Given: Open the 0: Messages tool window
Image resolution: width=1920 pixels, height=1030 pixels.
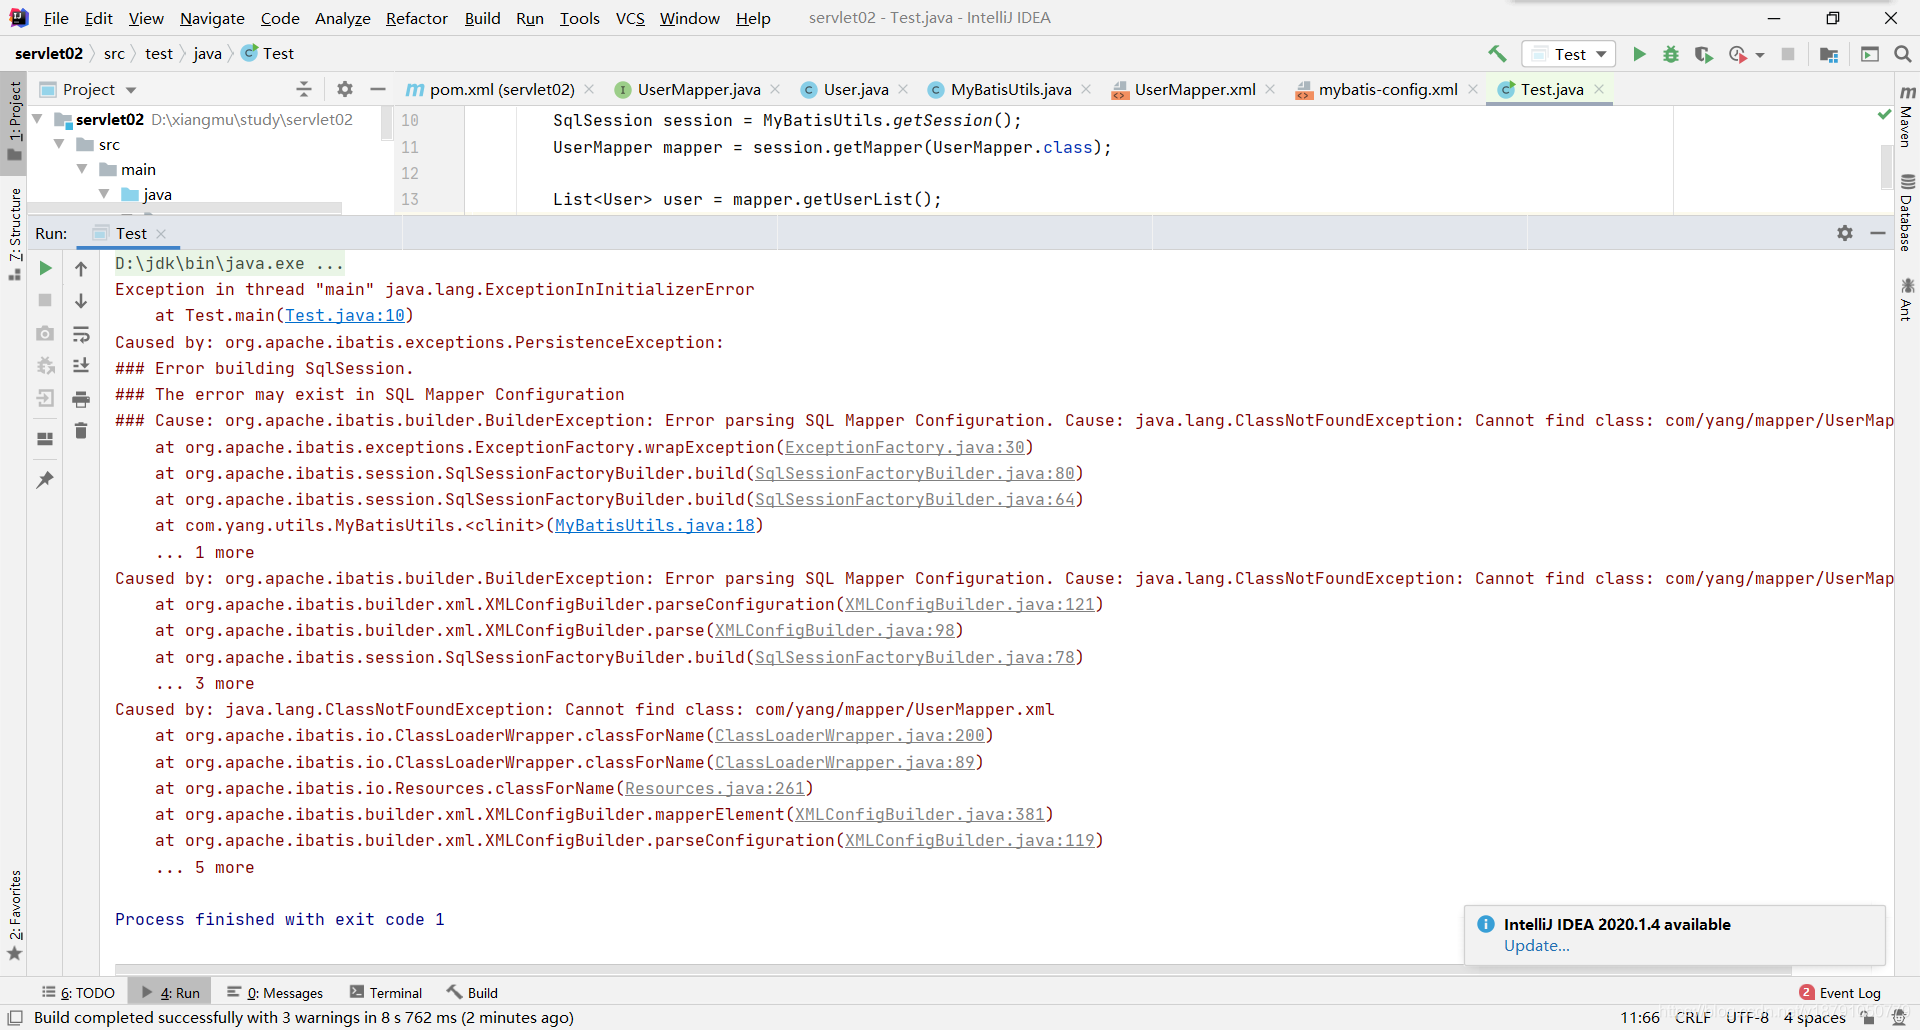Looking at the screenshot, I should coord(275,992).
